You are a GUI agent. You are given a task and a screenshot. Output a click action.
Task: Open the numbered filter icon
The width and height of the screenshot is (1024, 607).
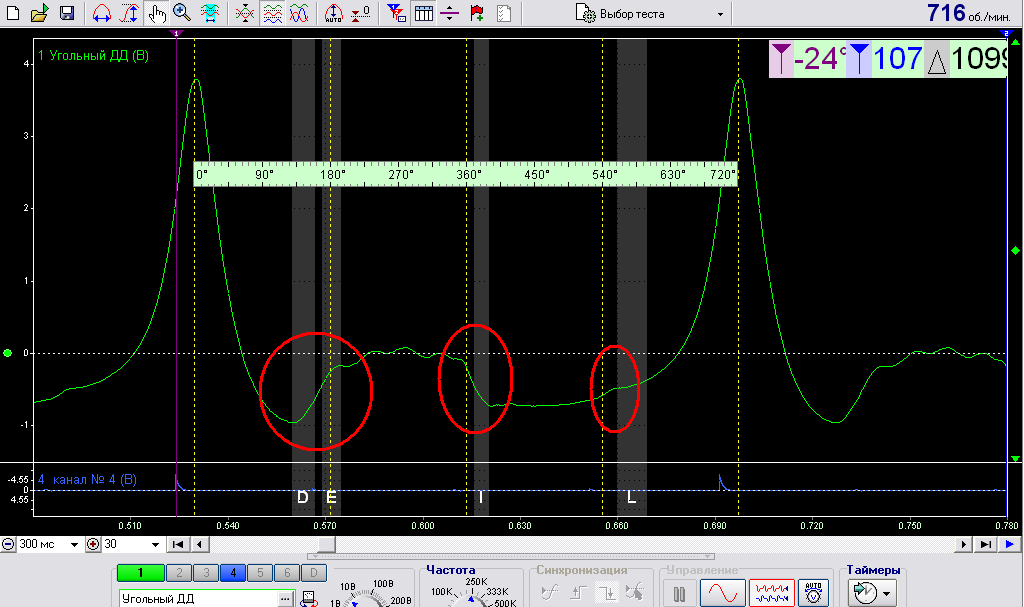396,12
